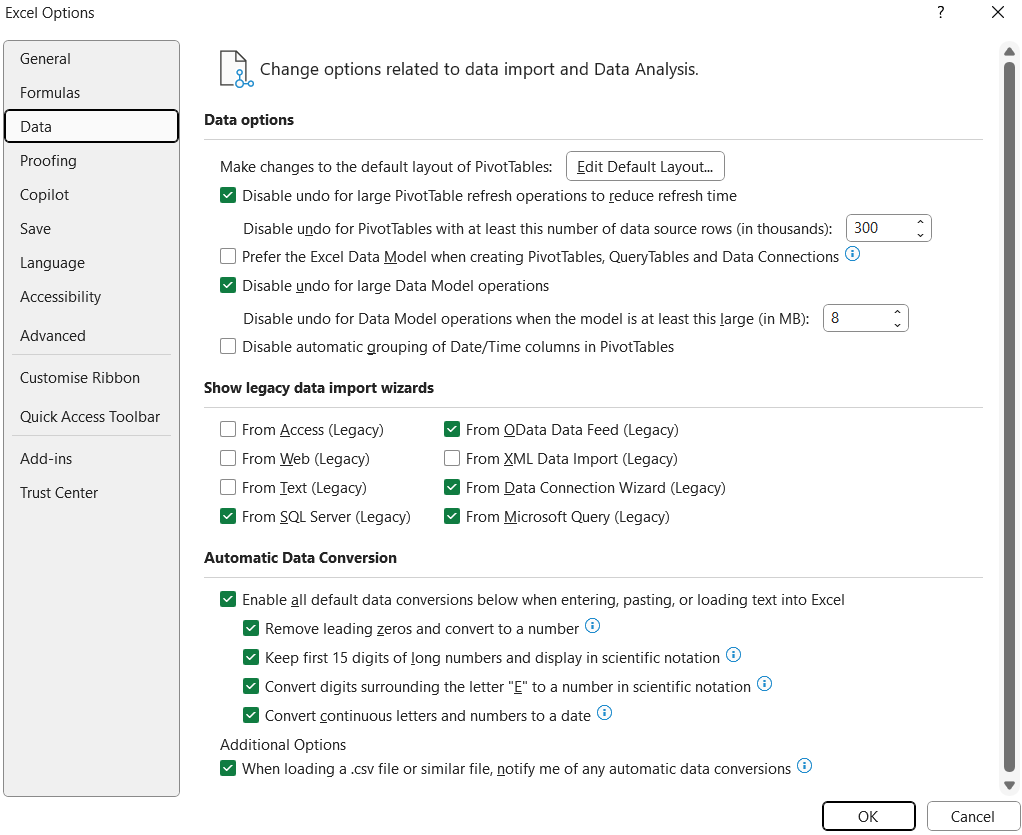Select the Data options category
1022x835 pixels.
pos(91,126)
